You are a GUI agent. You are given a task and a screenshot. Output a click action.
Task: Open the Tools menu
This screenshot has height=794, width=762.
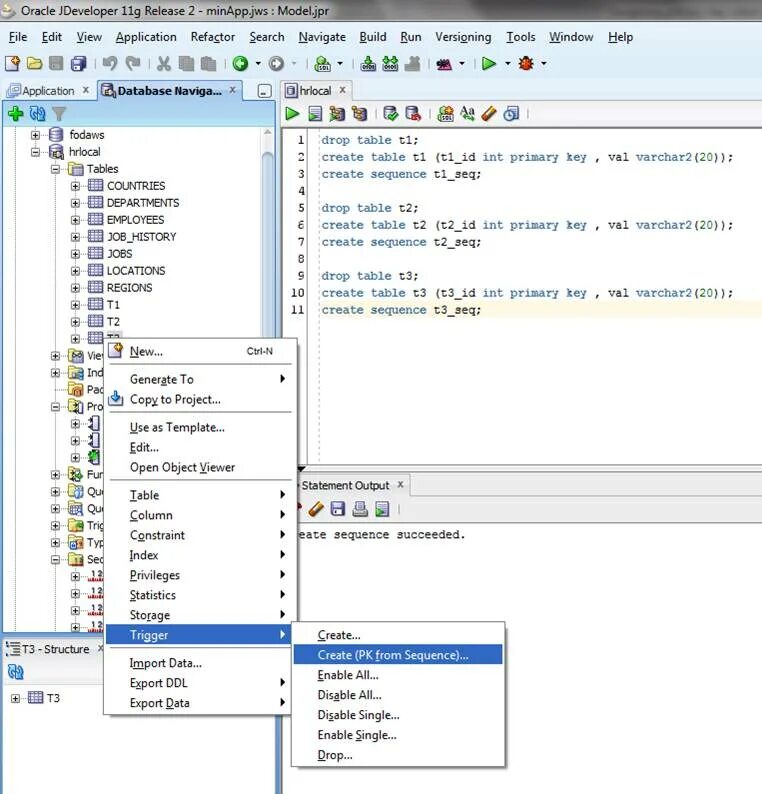click(520, 37)
